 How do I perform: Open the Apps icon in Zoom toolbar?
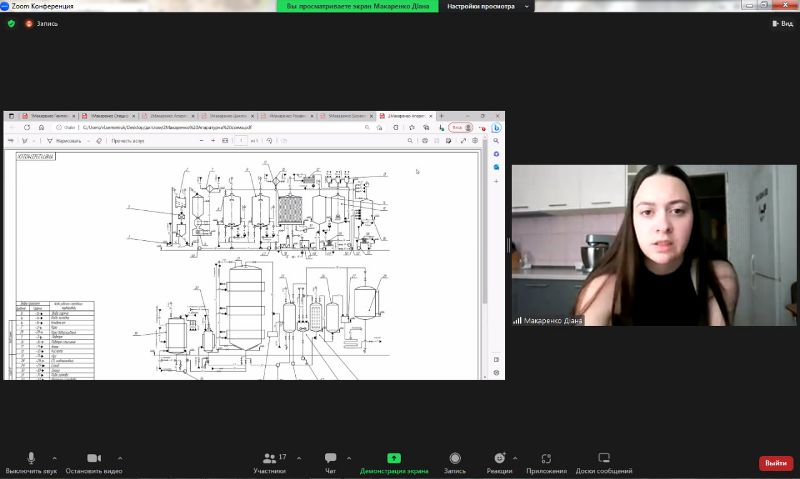546,459
